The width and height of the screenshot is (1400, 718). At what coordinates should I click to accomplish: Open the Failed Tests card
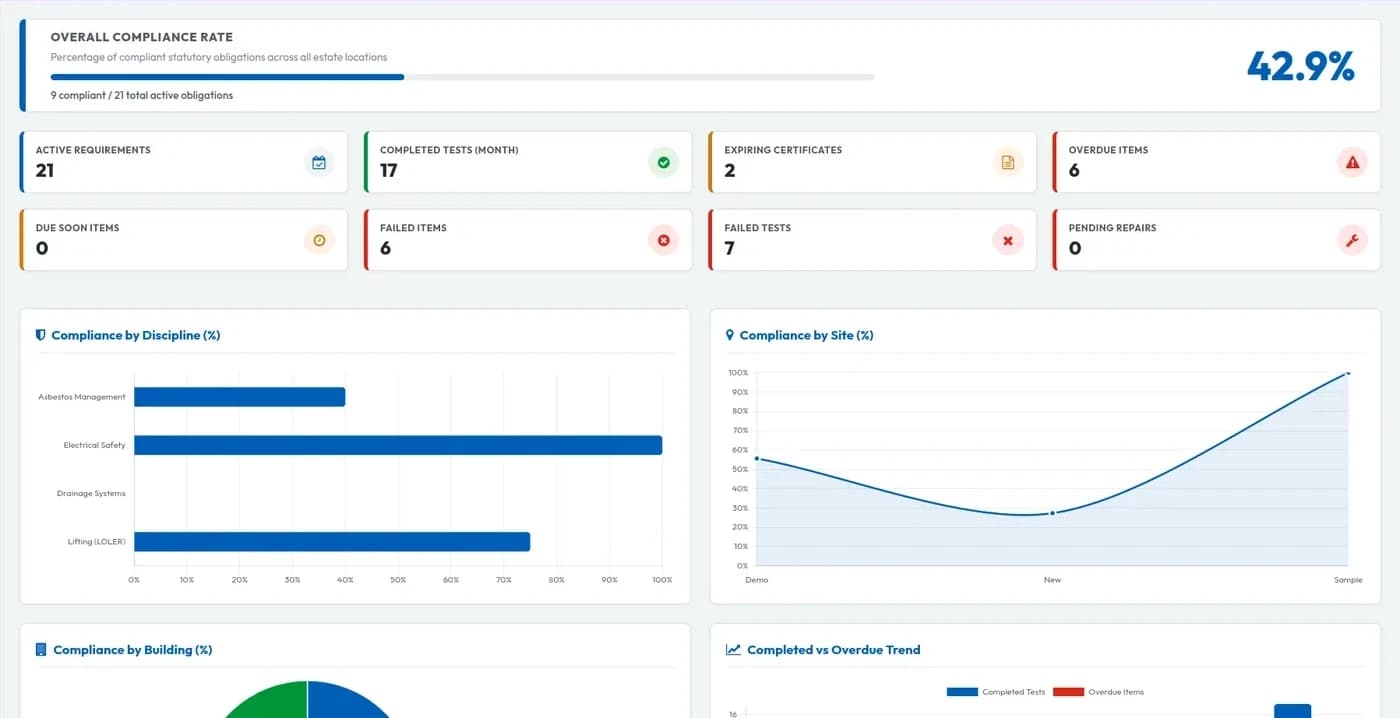pos(872,240)
